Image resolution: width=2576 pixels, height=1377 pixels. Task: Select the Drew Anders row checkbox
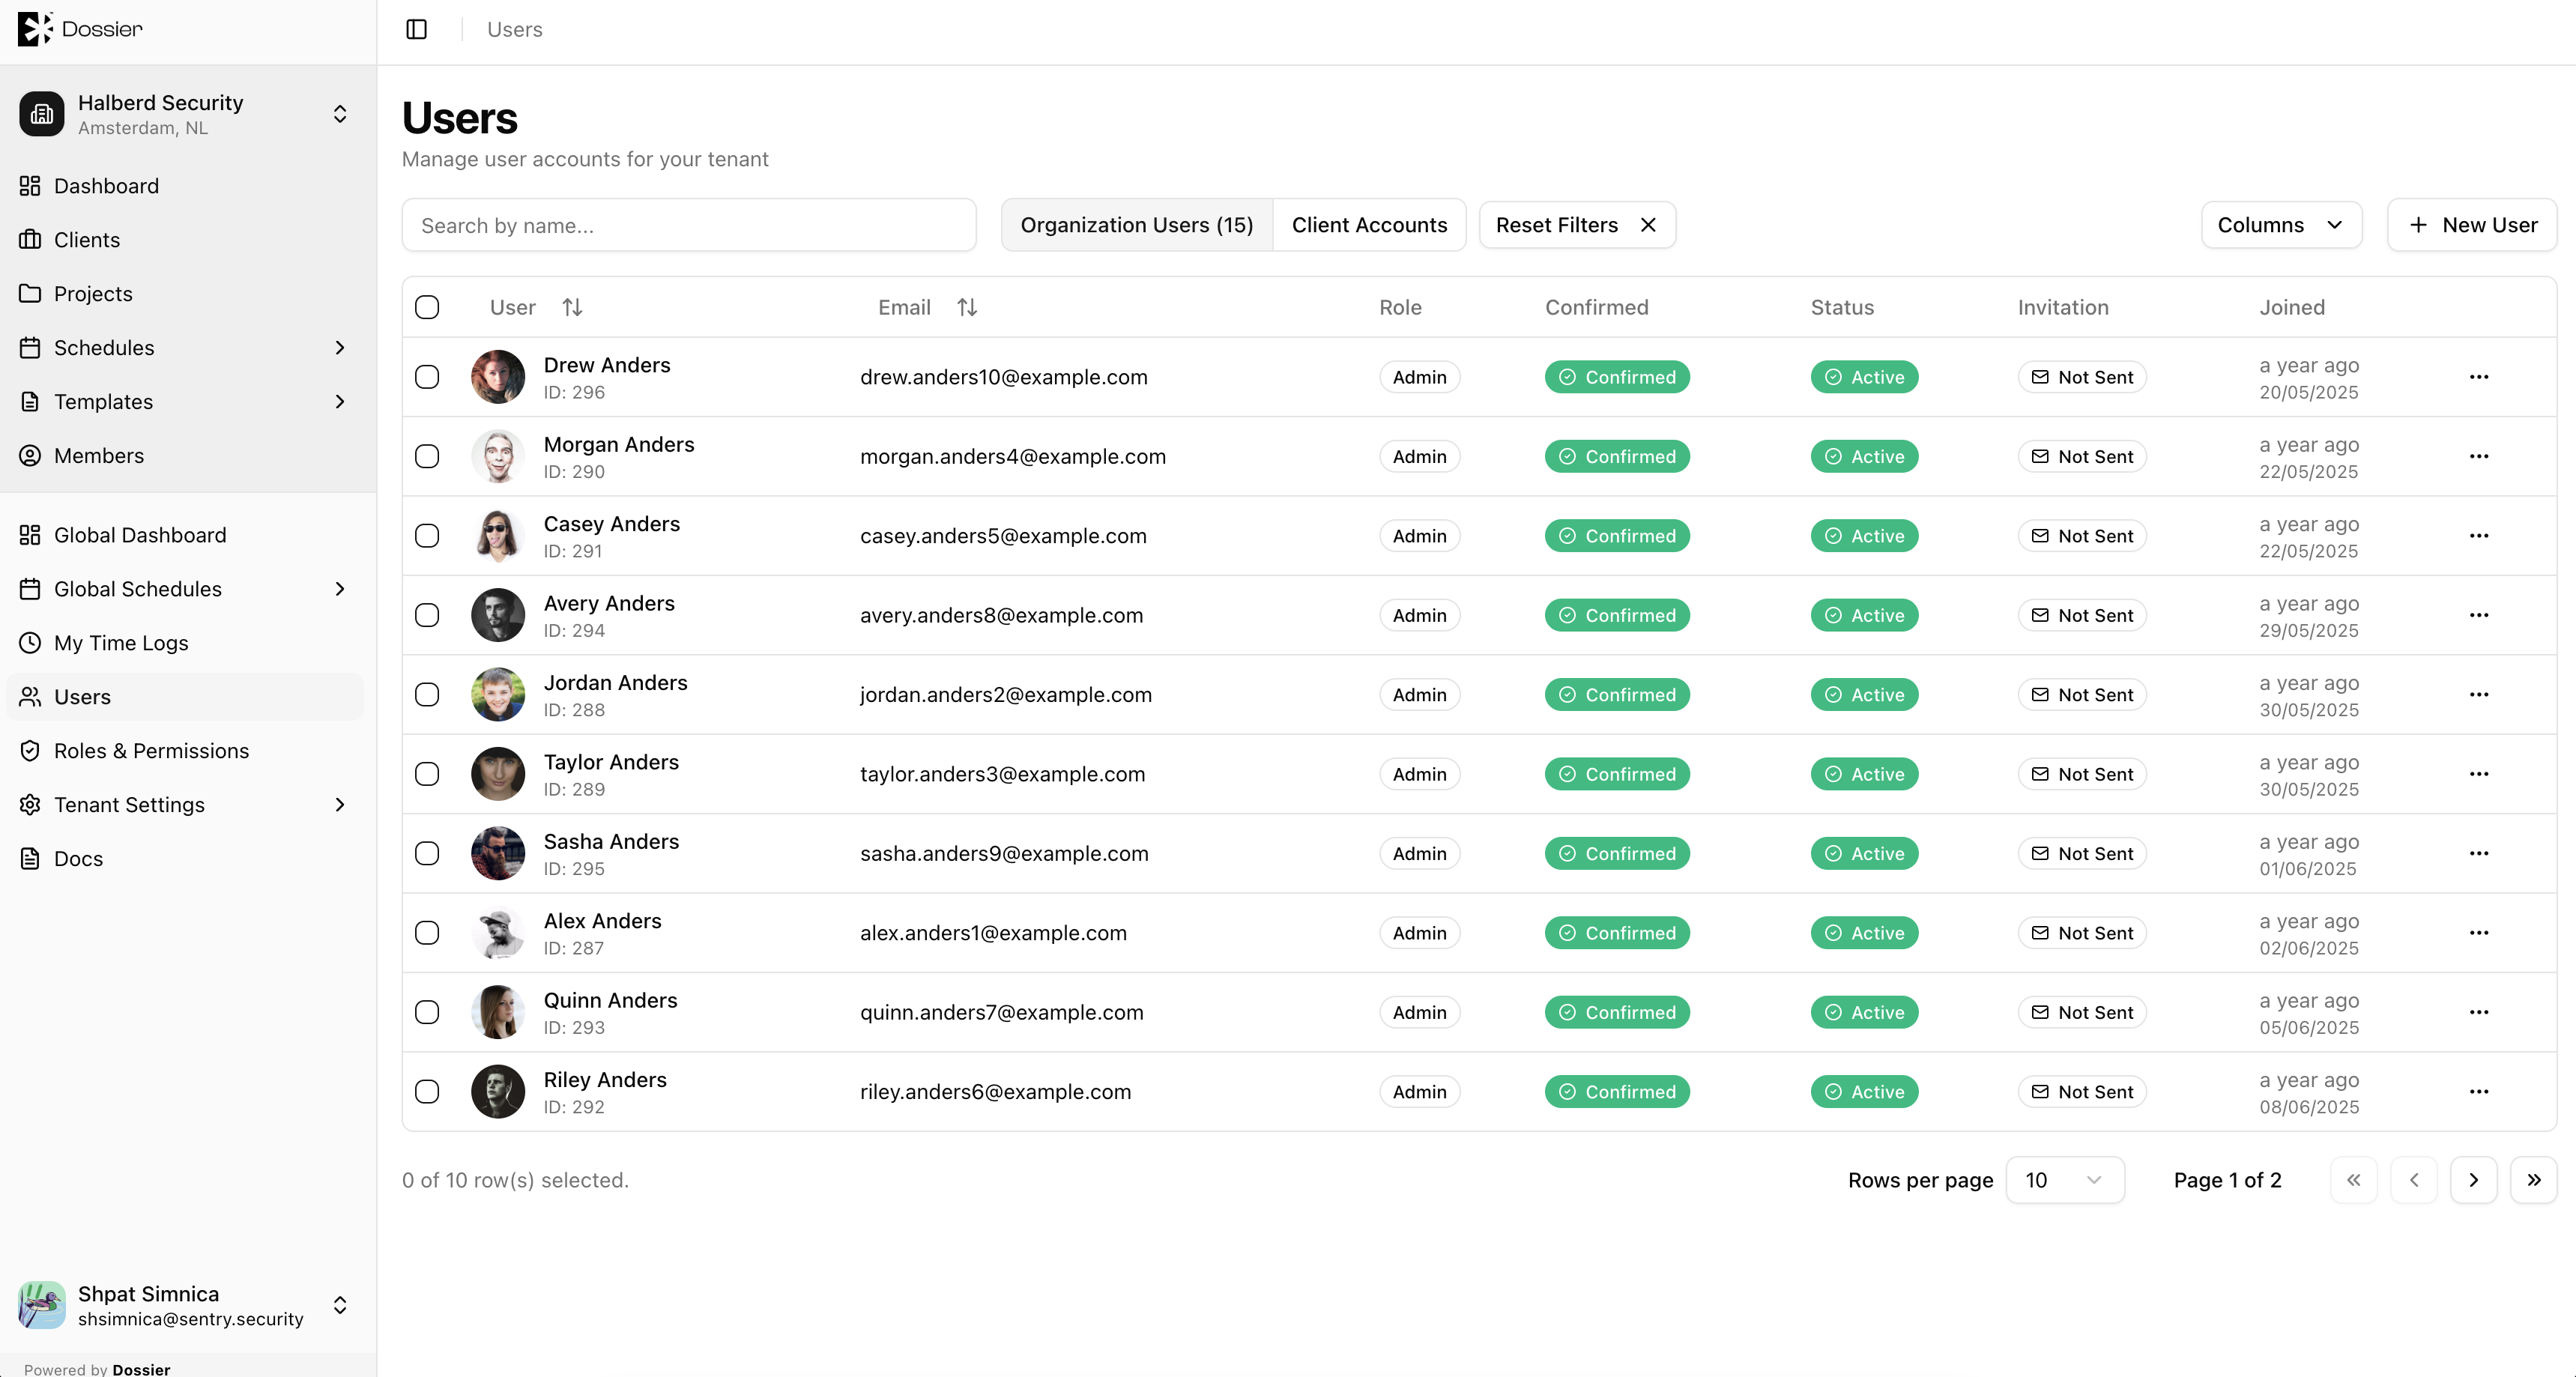coord(427,377)
